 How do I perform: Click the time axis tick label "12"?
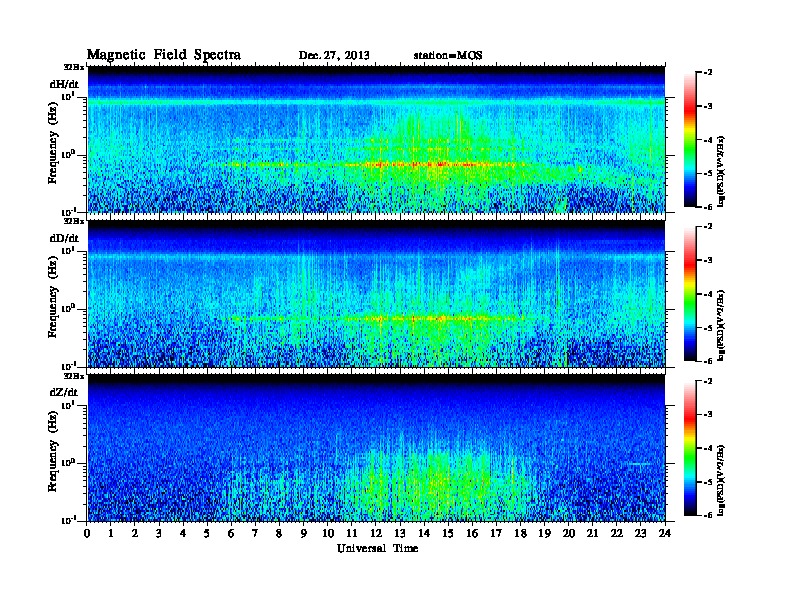(x=376, y=533)
